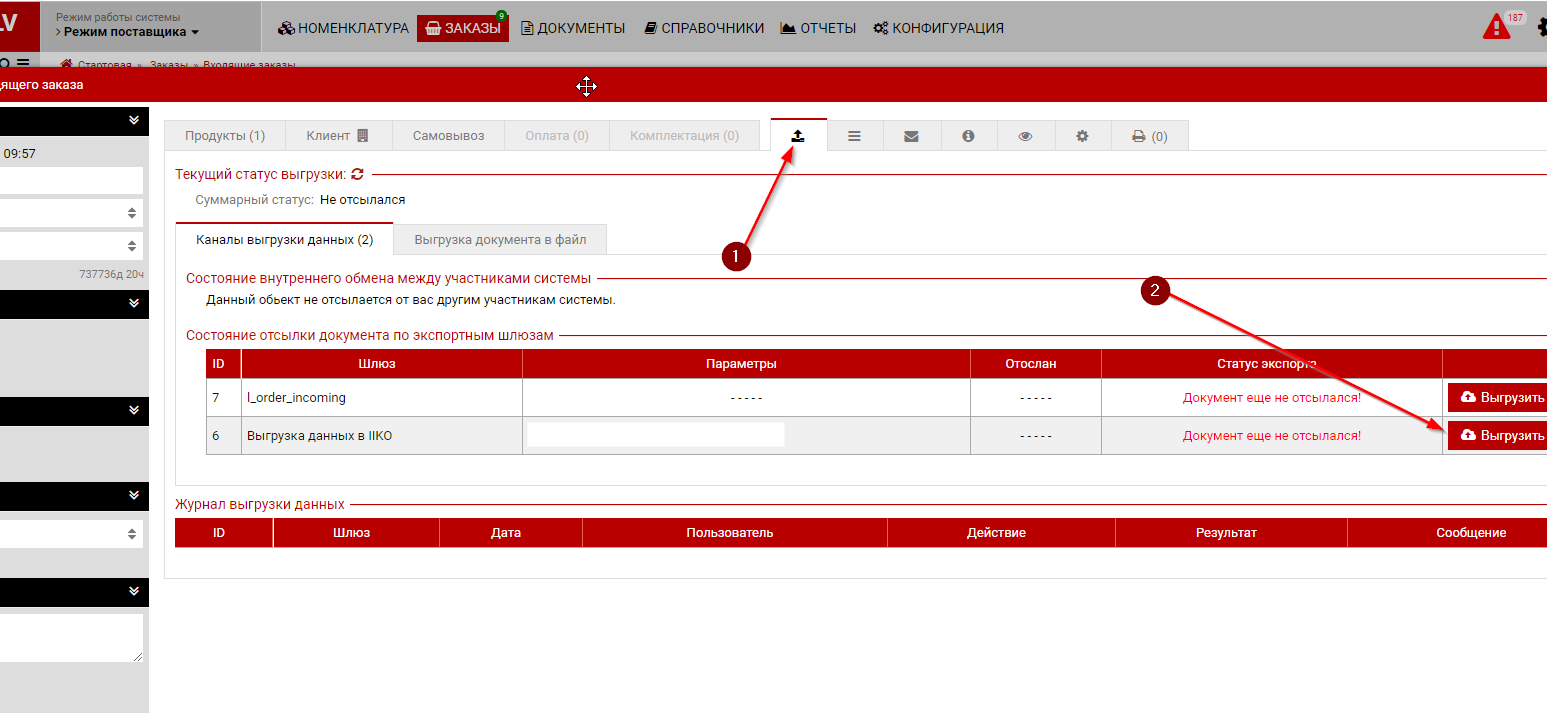Switch to Выгрузка документа в файл tab
Image resolution: width=1547 pixels, height=713 pixels.
click(500, 240)
